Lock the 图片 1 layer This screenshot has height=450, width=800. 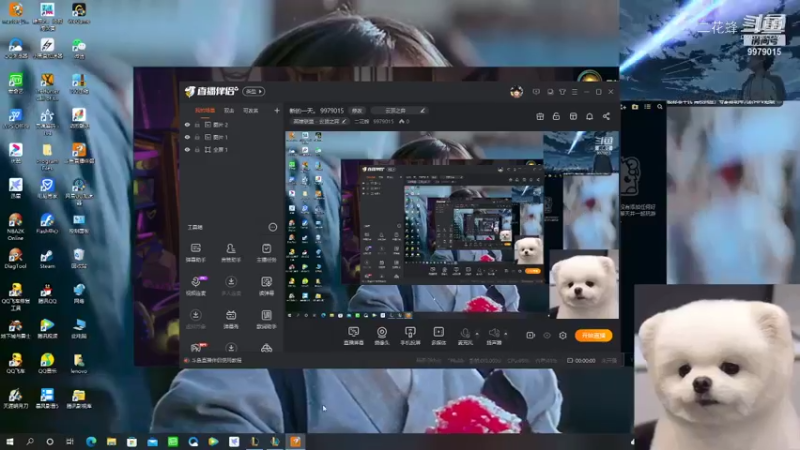click(x=197, y=137)
